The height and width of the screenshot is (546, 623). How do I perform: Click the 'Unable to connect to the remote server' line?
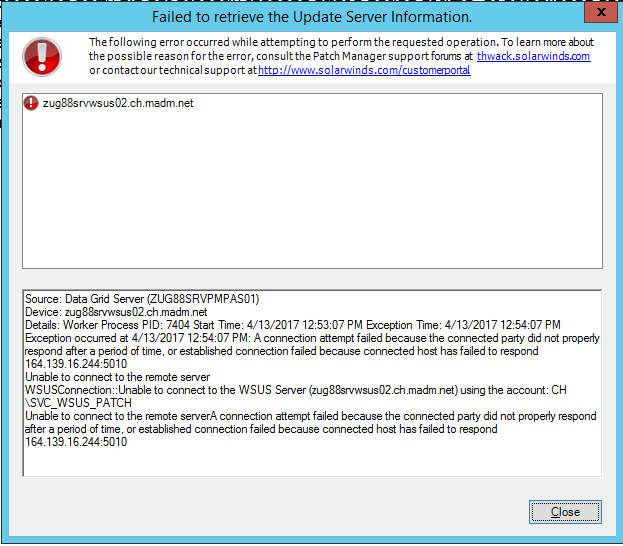[118, 377]
